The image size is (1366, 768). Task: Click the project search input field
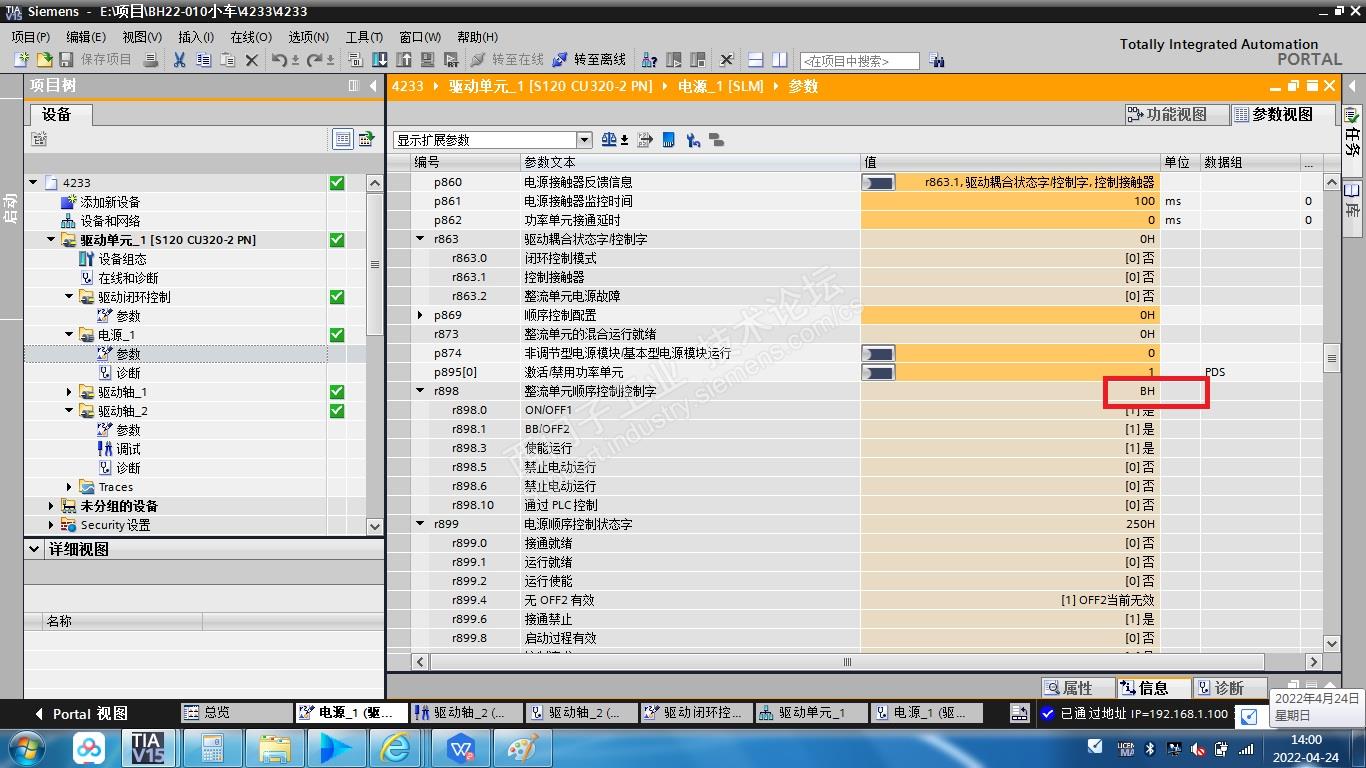point(859,61)
